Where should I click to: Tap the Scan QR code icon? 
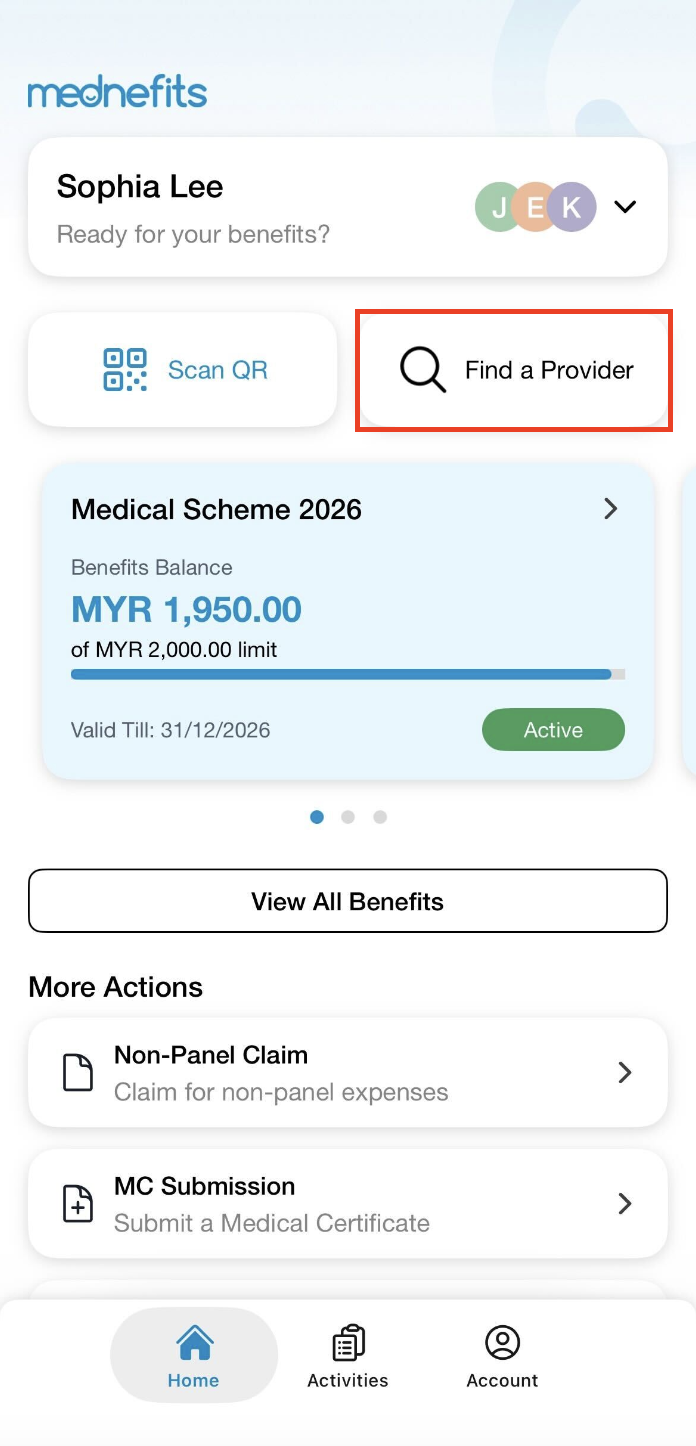click(125, 369)
